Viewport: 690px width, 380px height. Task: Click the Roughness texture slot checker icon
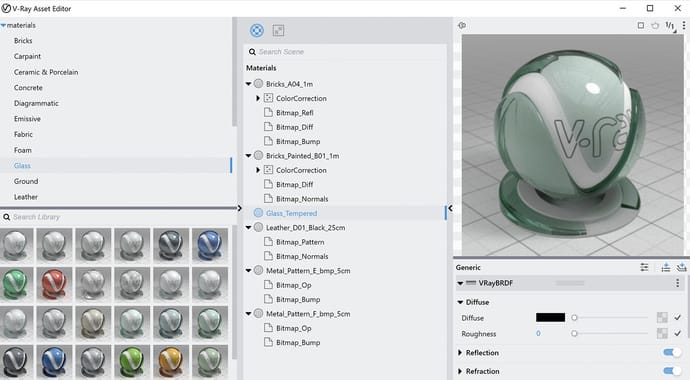[662, 333]
